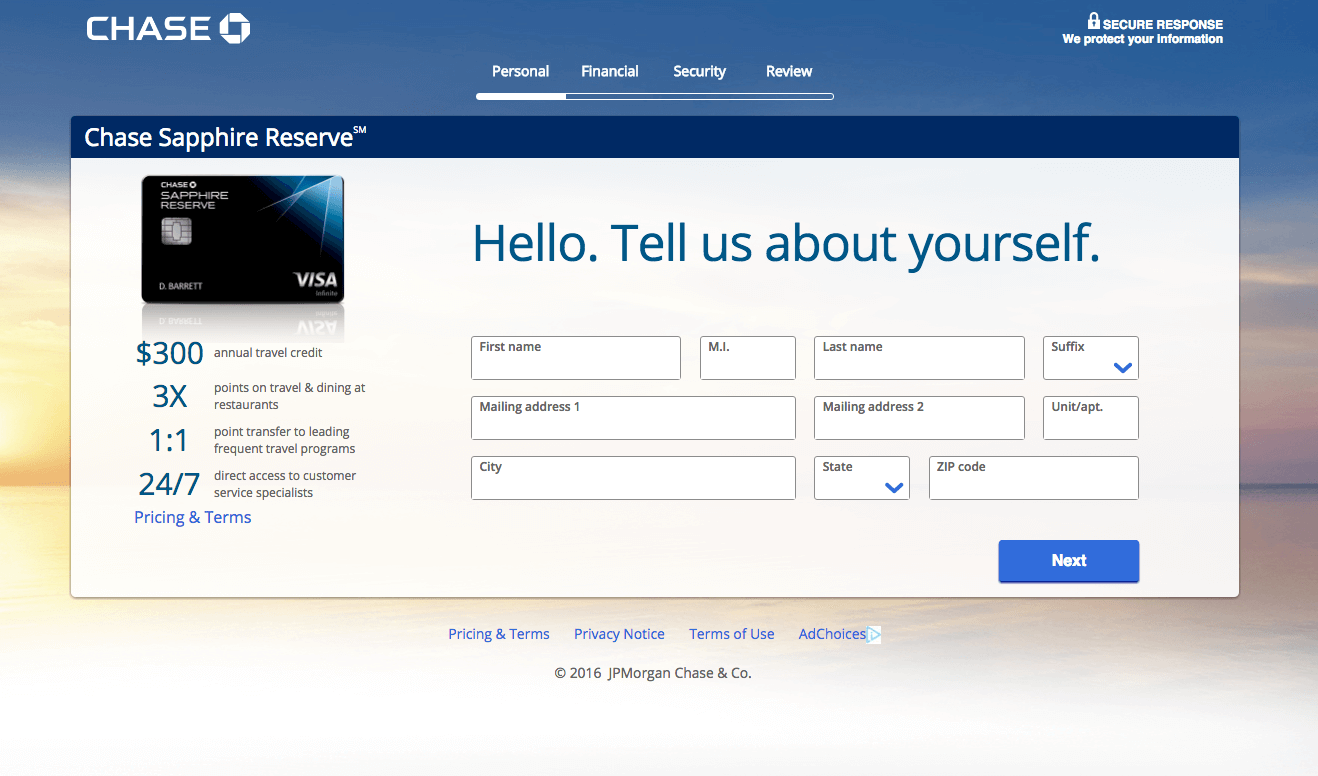The width and height of the screenshot is (1318, 776).
Task: Click the 1:1 point transfer text
Action: pos(252,440)
